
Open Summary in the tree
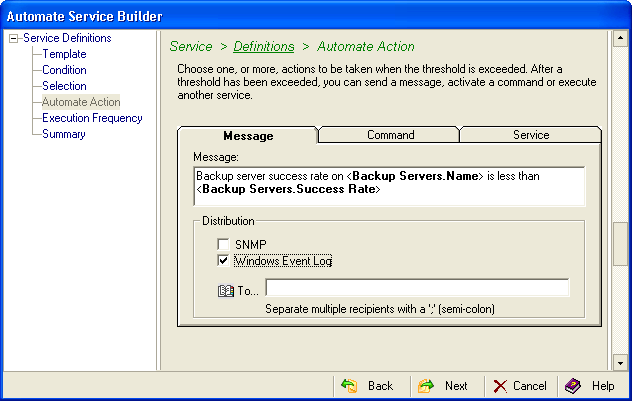[64, 134]
